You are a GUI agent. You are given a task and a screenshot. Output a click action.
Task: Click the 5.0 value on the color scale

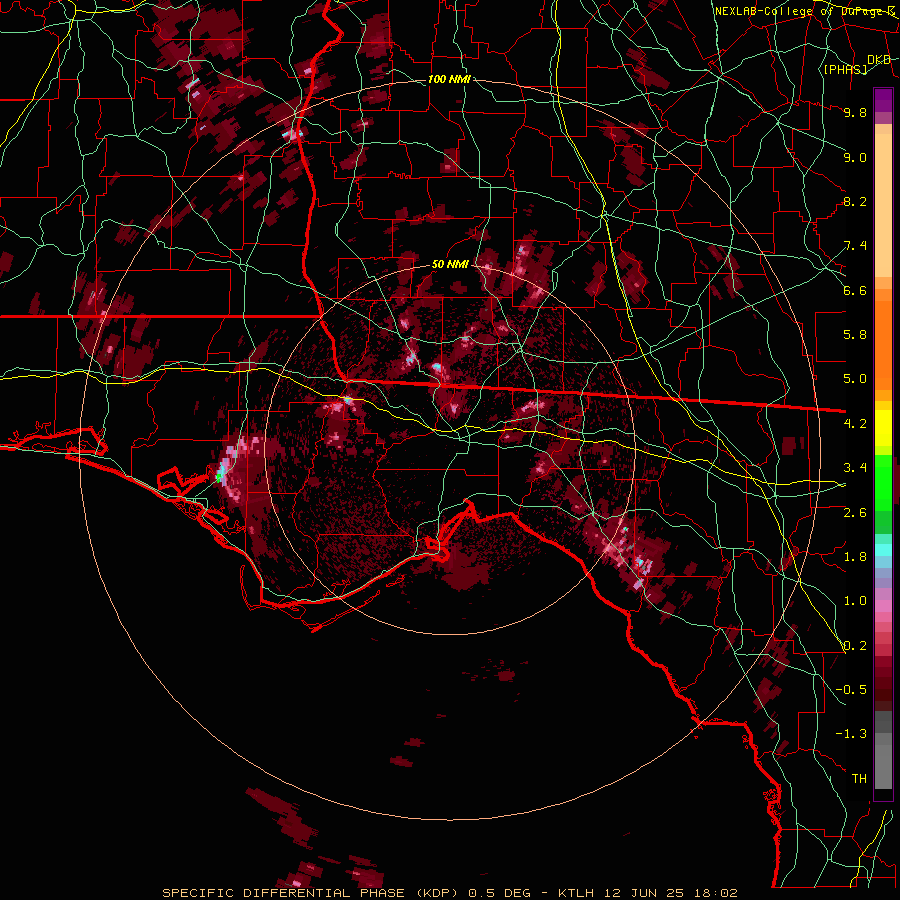click(855, 379)
